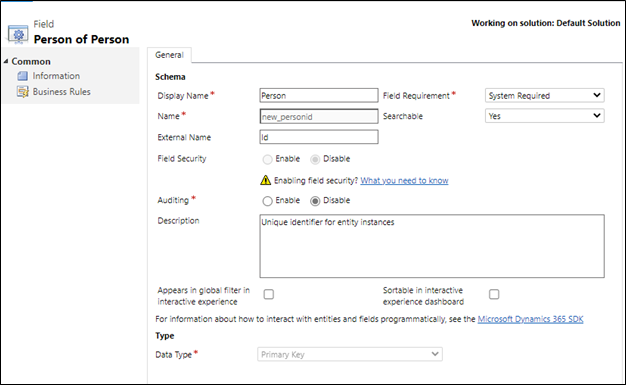Click the Type section heading
The height and width of the screenshot is (385, 626).
164,336
